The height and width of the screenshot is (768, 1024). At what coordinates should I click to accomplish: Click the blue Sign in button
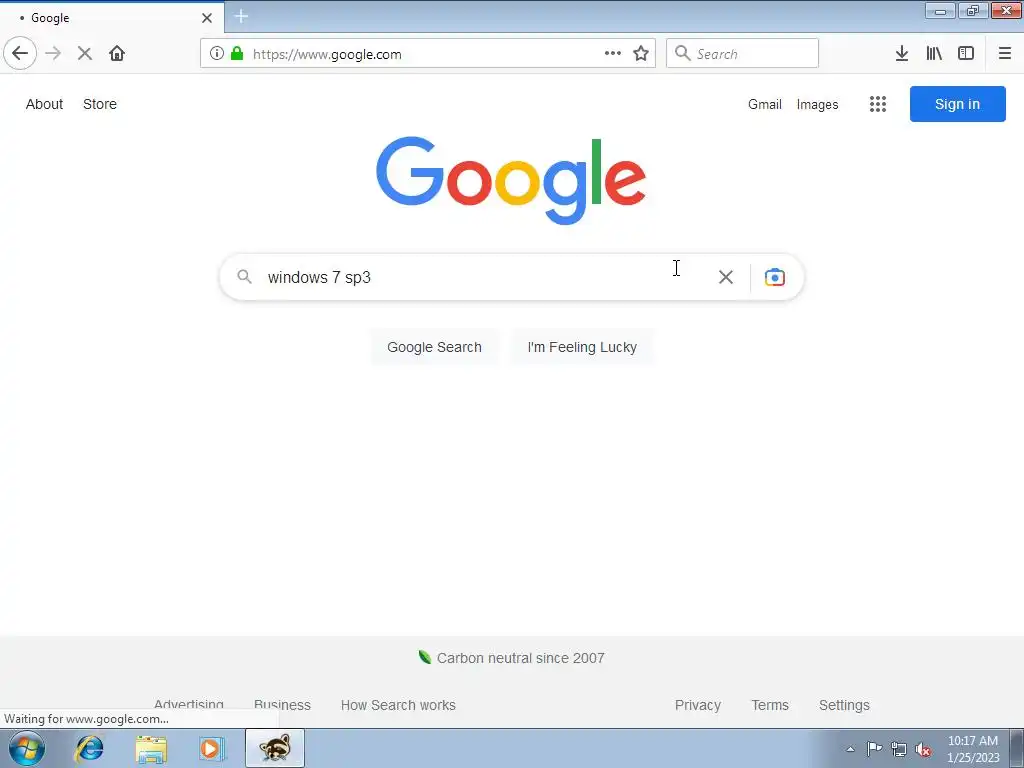coord(957,104)
